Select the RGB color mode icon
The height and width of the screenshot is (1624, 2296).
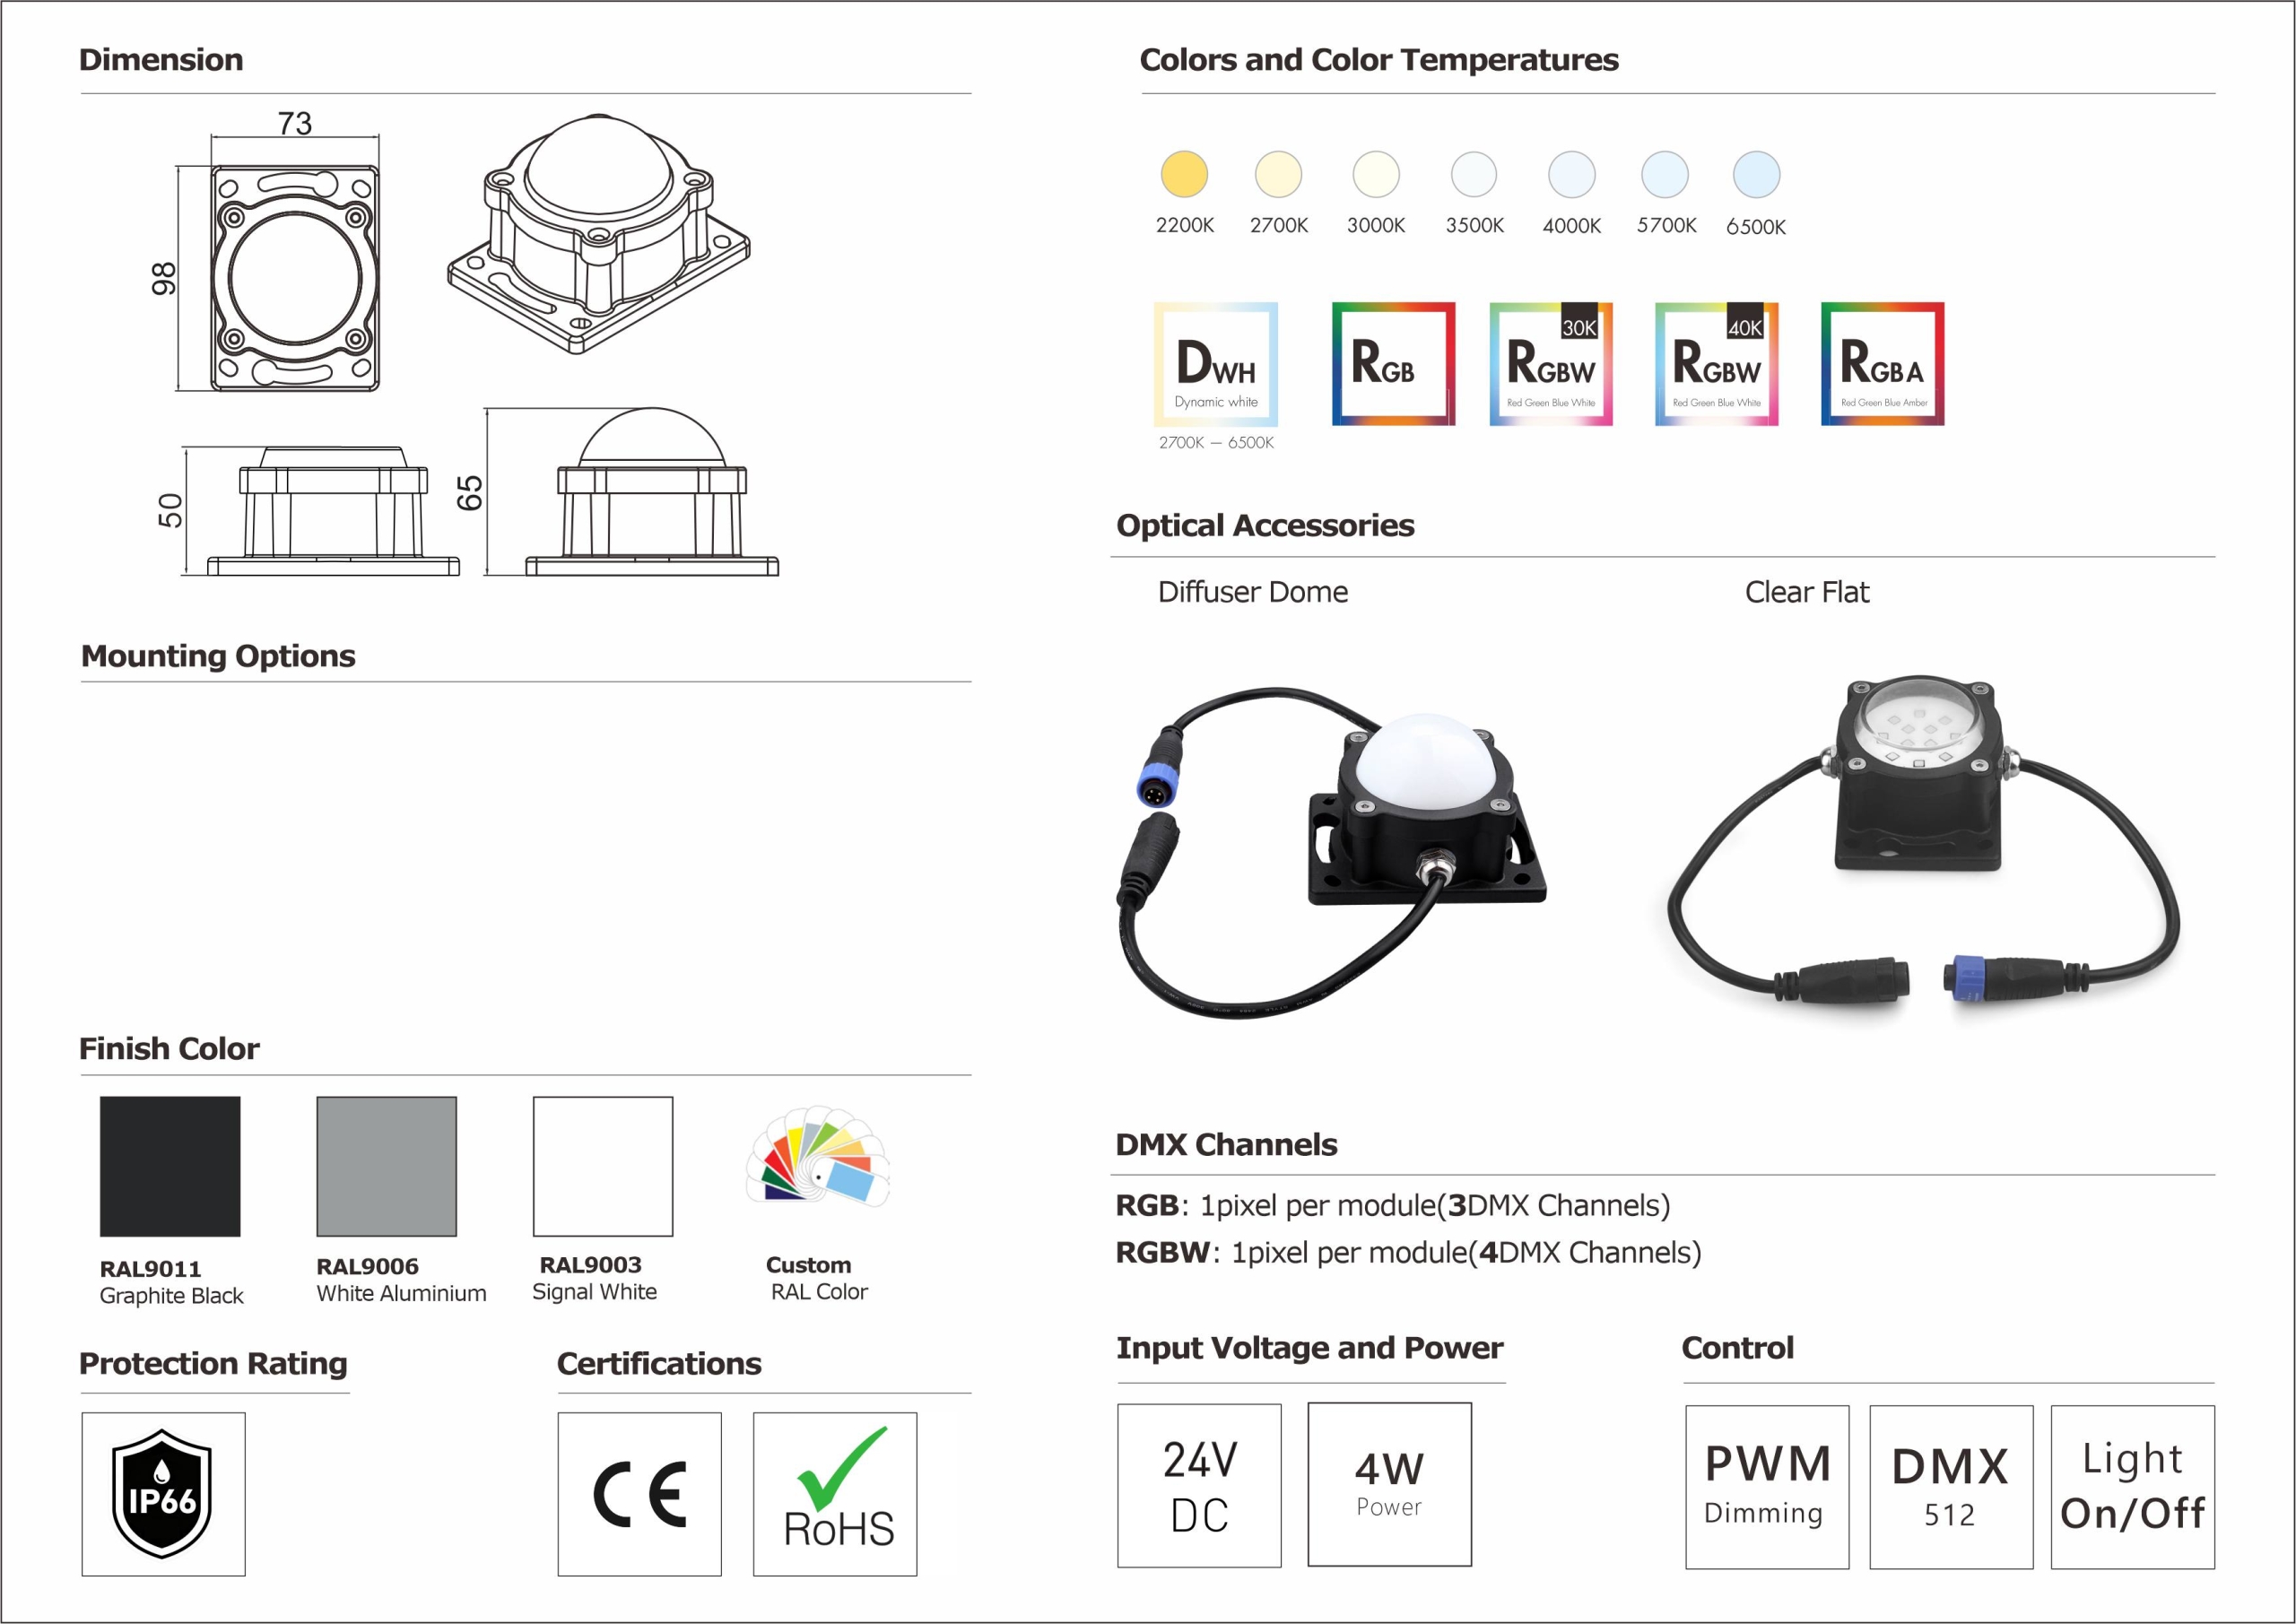coord(1393,364)
